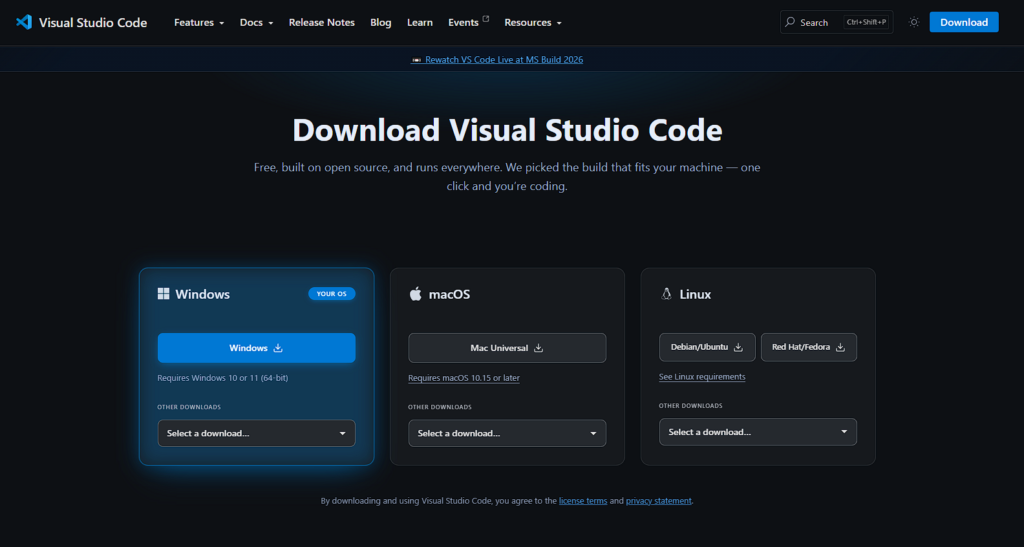
Task: Open the Docs dropdown menu
Action: (x=256, y=22)
